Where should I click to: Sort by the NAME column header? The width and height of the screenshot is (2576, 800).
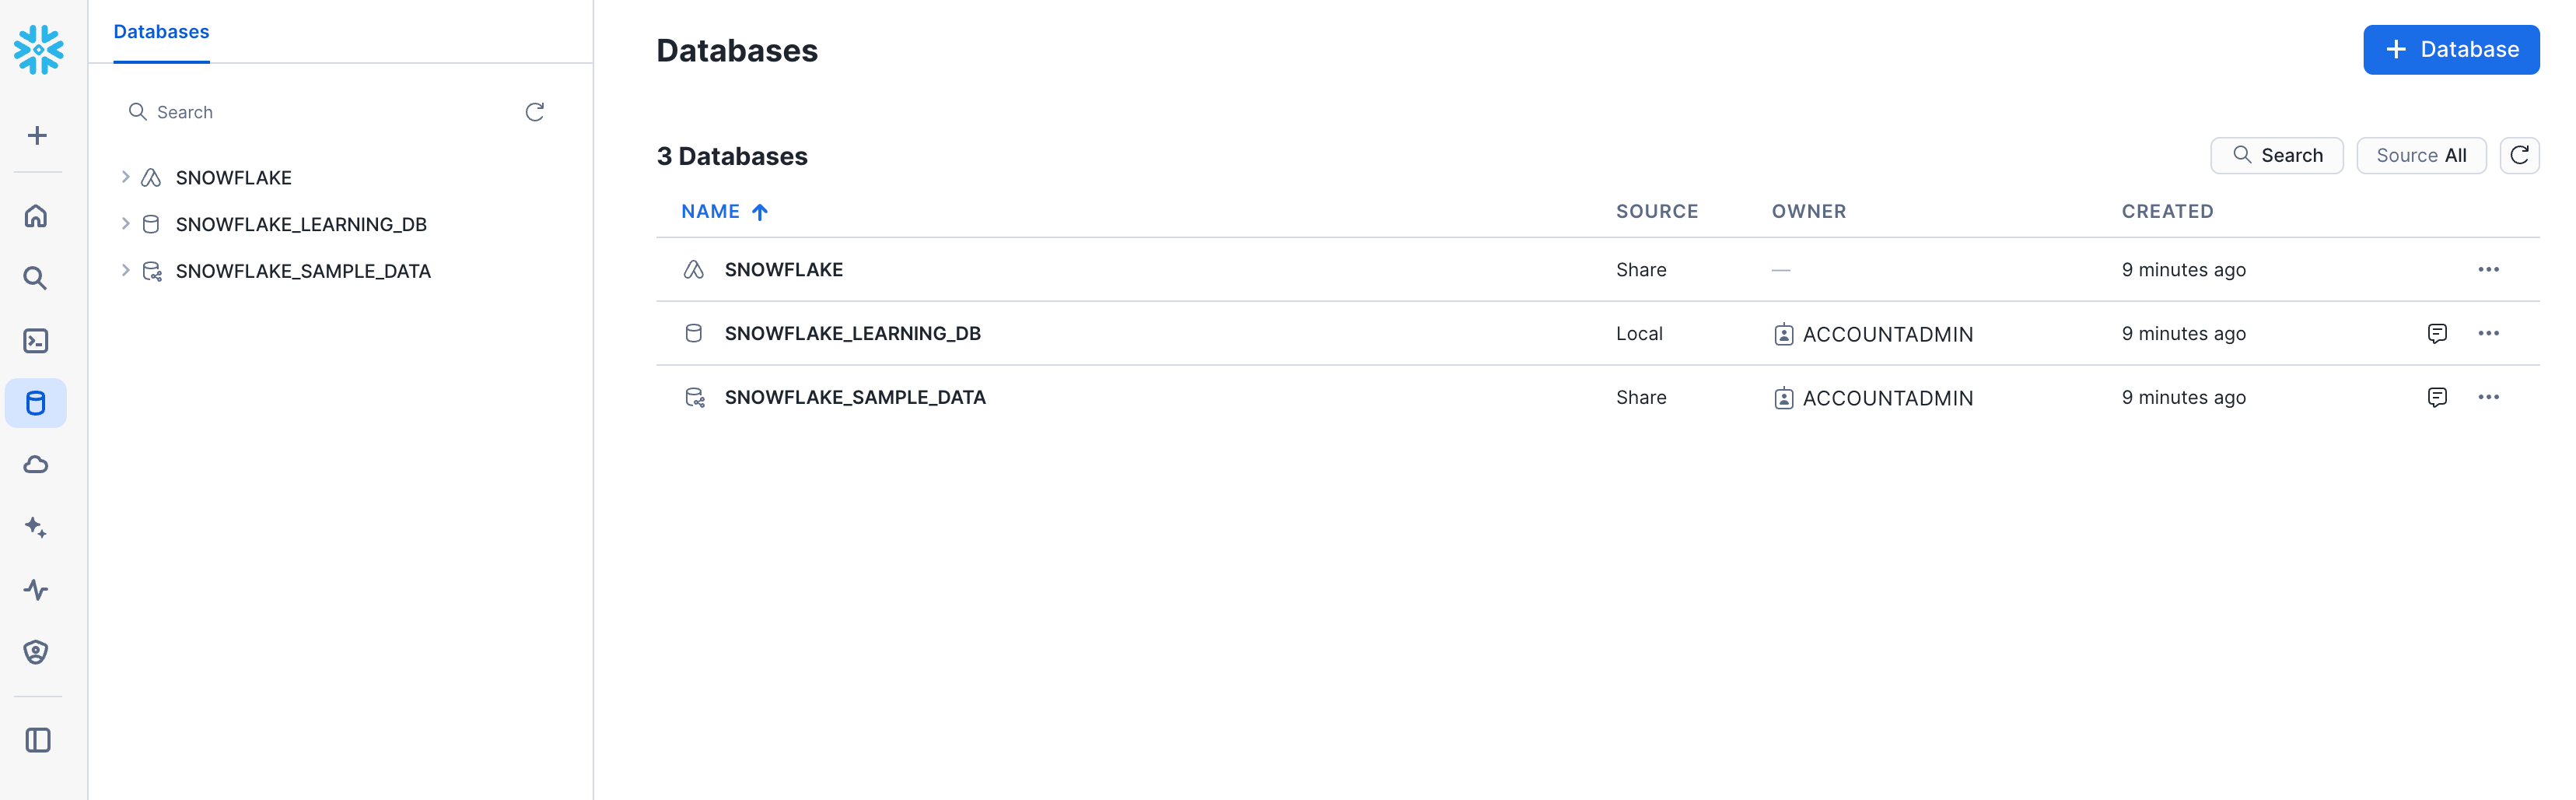point(710,211)
